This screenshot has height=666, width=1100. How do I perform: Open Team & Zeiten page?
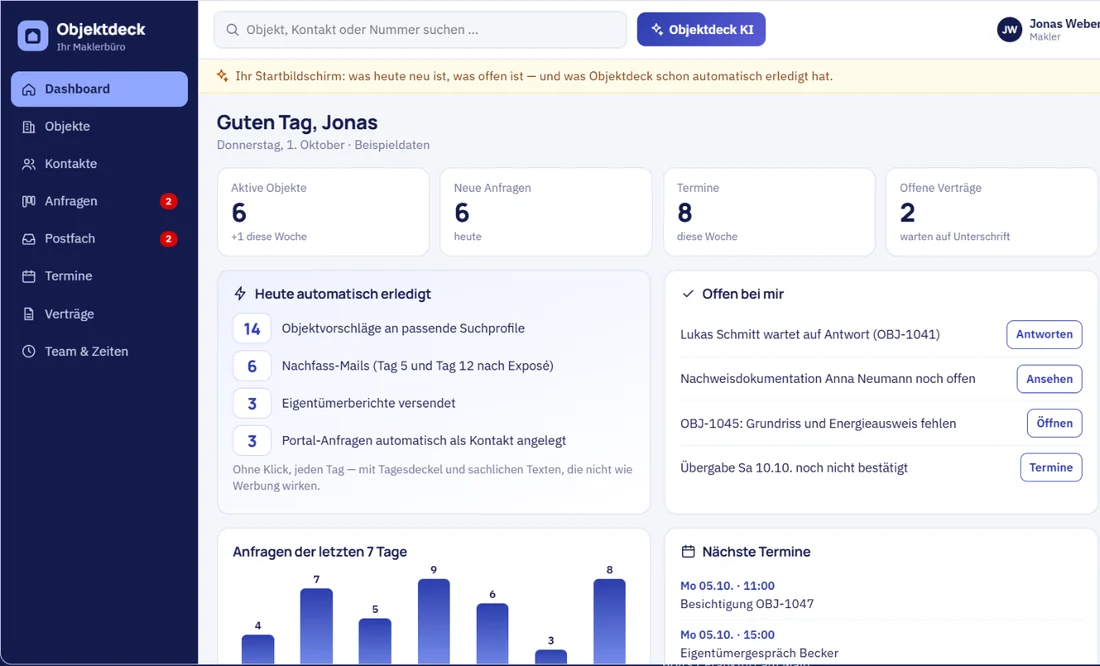point(100,351)
